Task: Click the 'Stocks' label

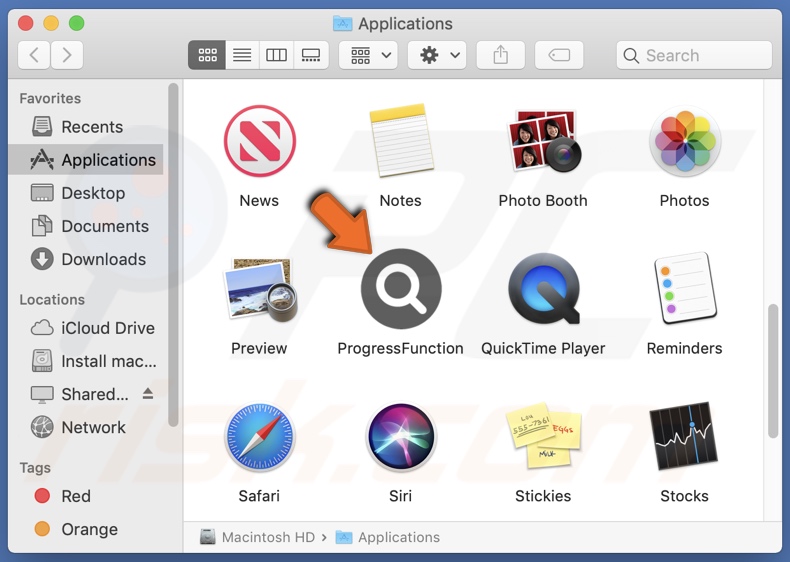Action: (x=685, y=496)
